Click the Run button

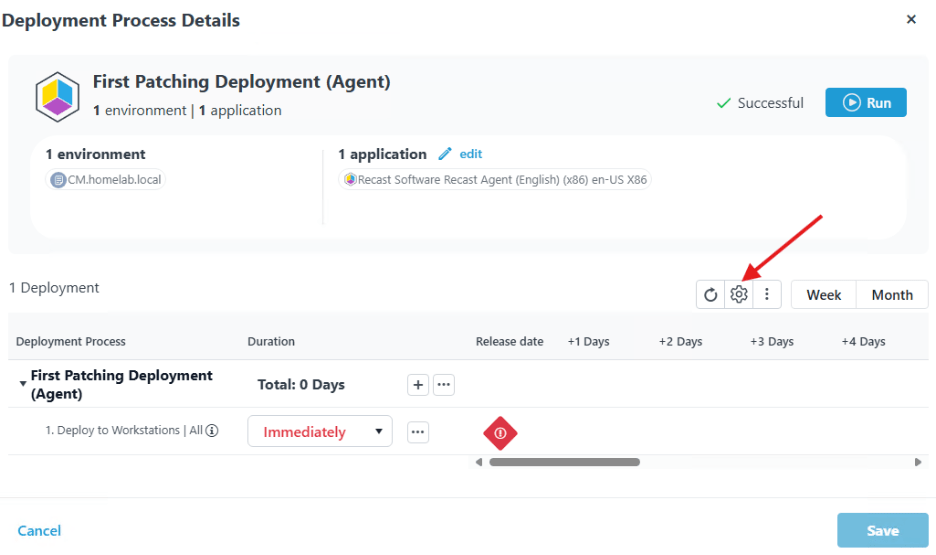tap(866, 103)
